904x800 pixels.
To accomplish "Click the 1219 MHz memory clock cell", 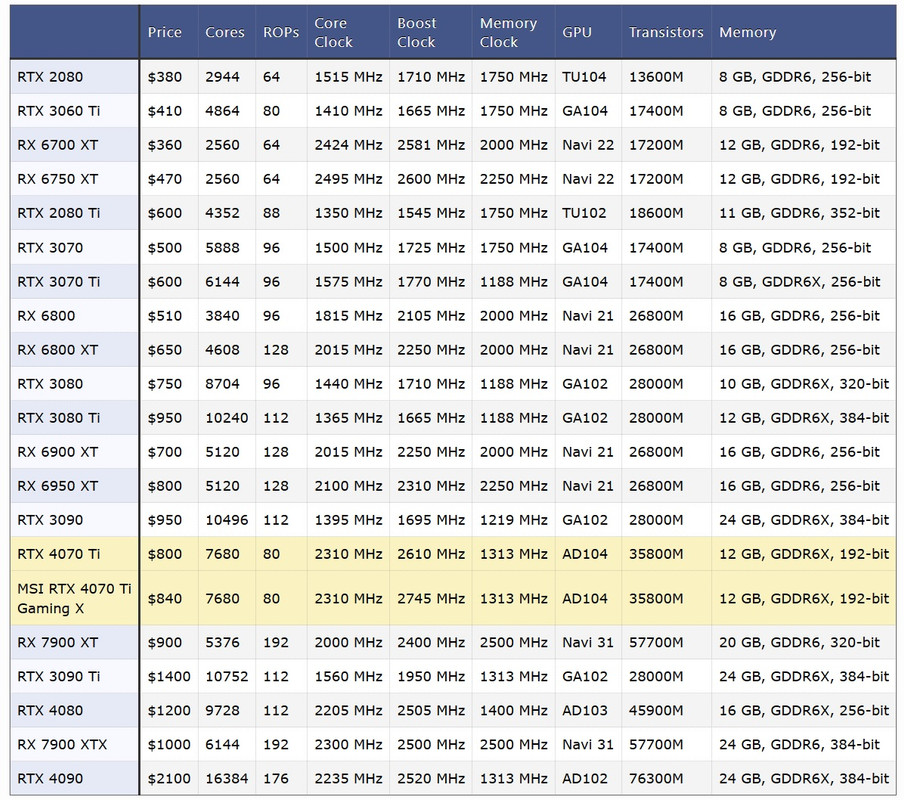I will [513, 519].
